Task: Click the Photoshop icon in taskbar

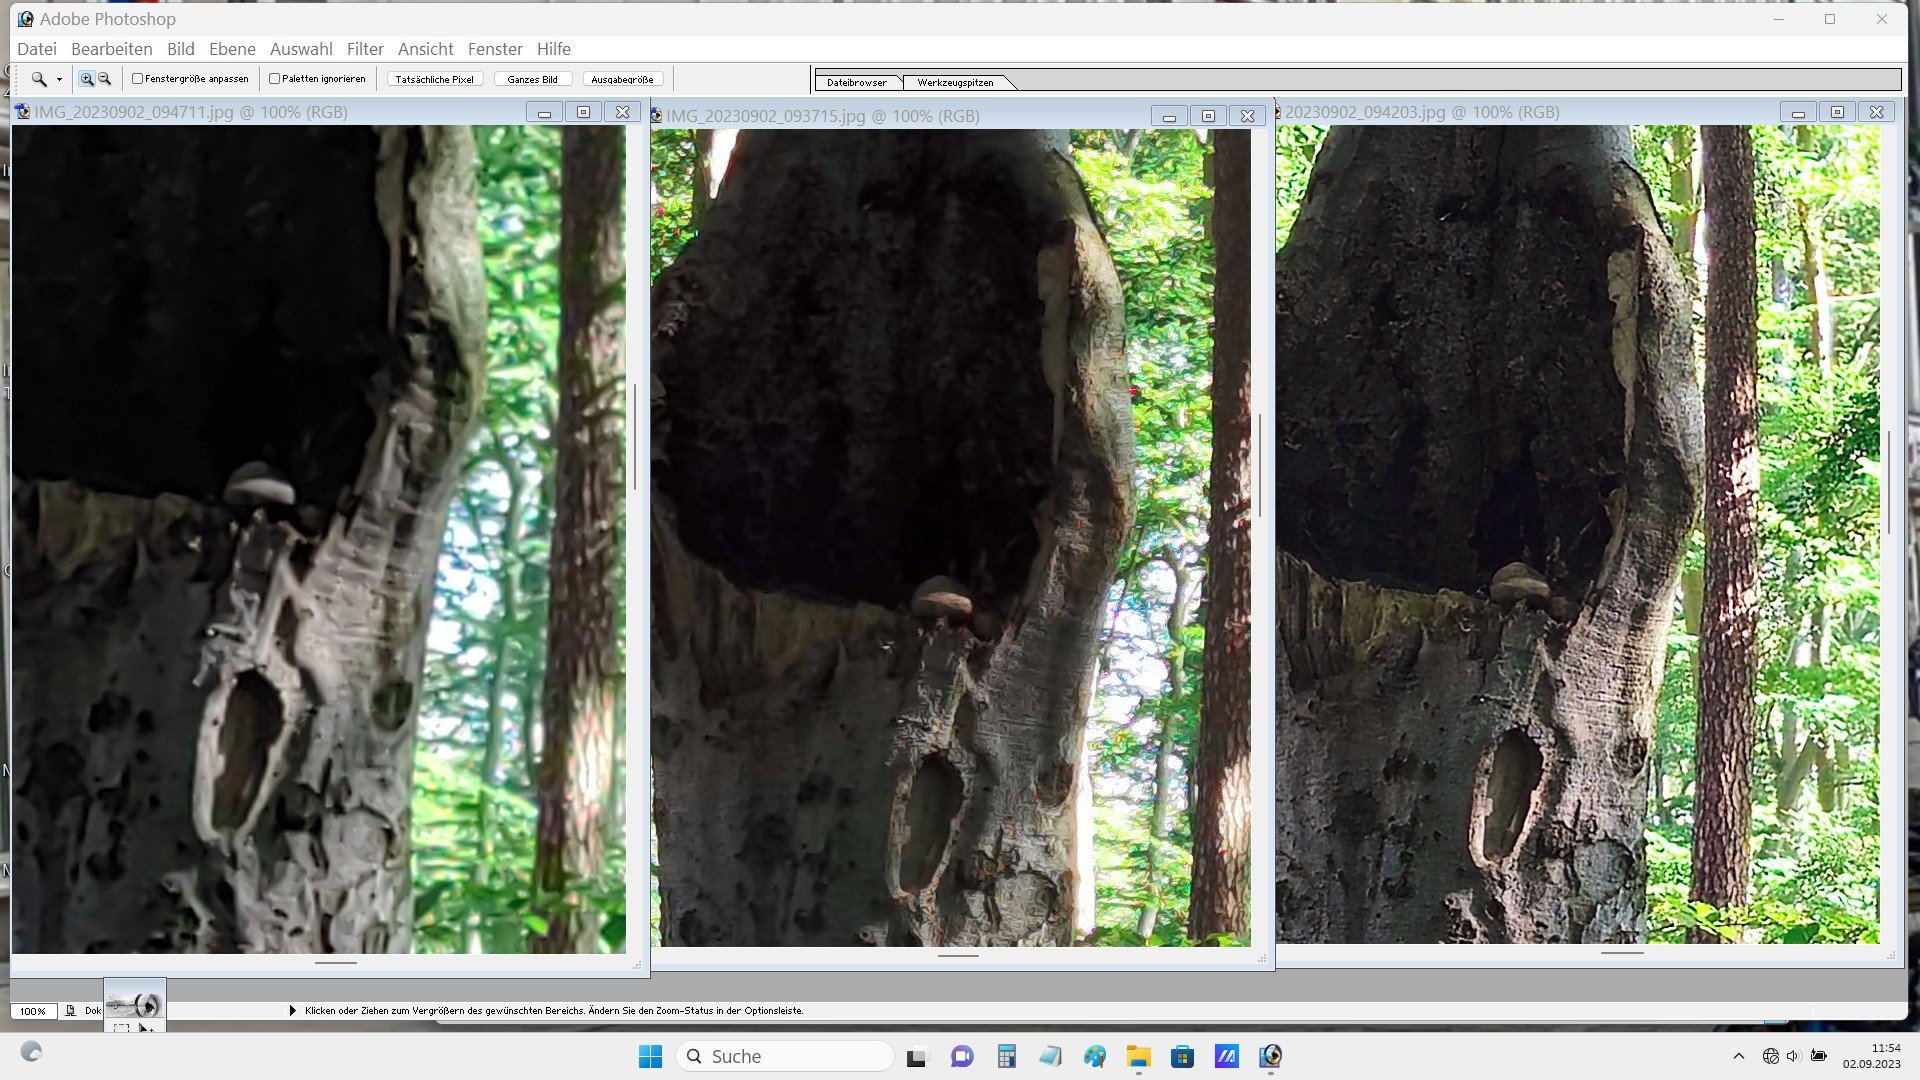Action: pos(1270,1056)
